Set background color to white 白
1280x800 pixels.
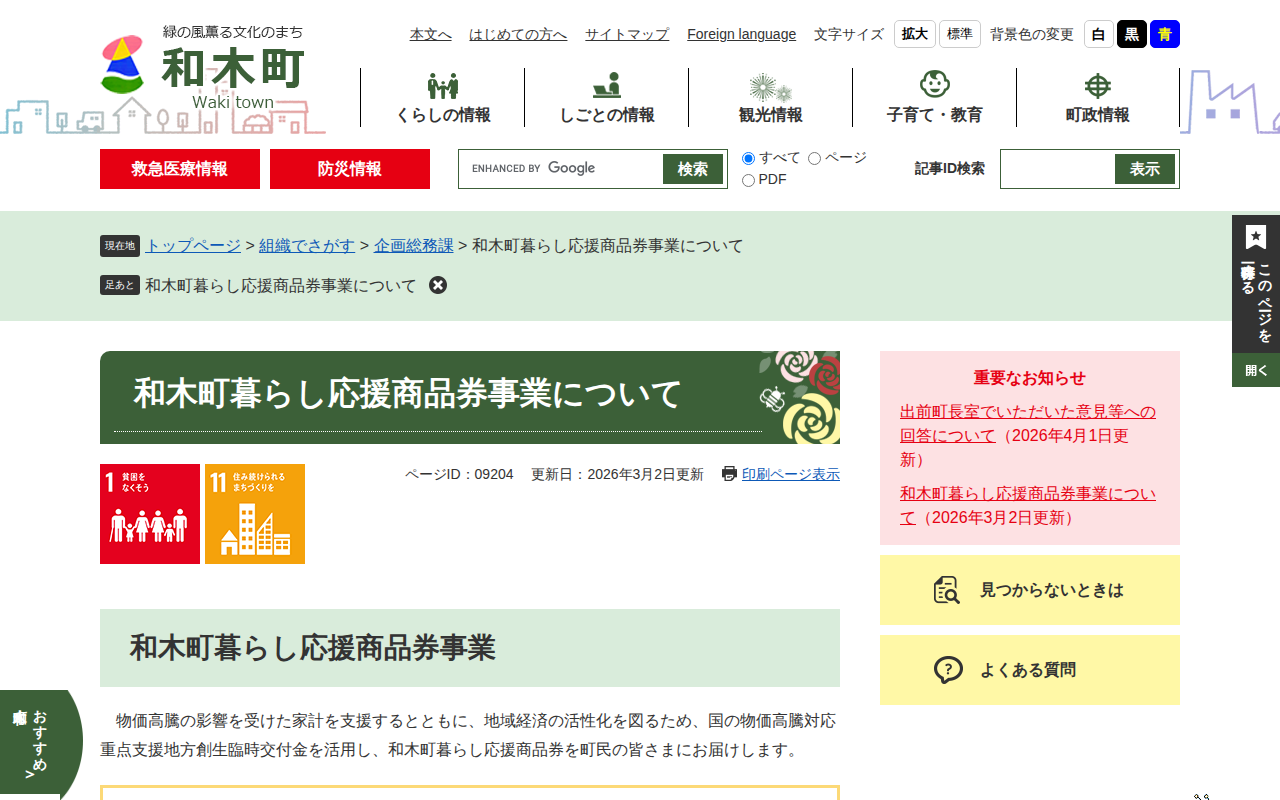pos(1099,34)
